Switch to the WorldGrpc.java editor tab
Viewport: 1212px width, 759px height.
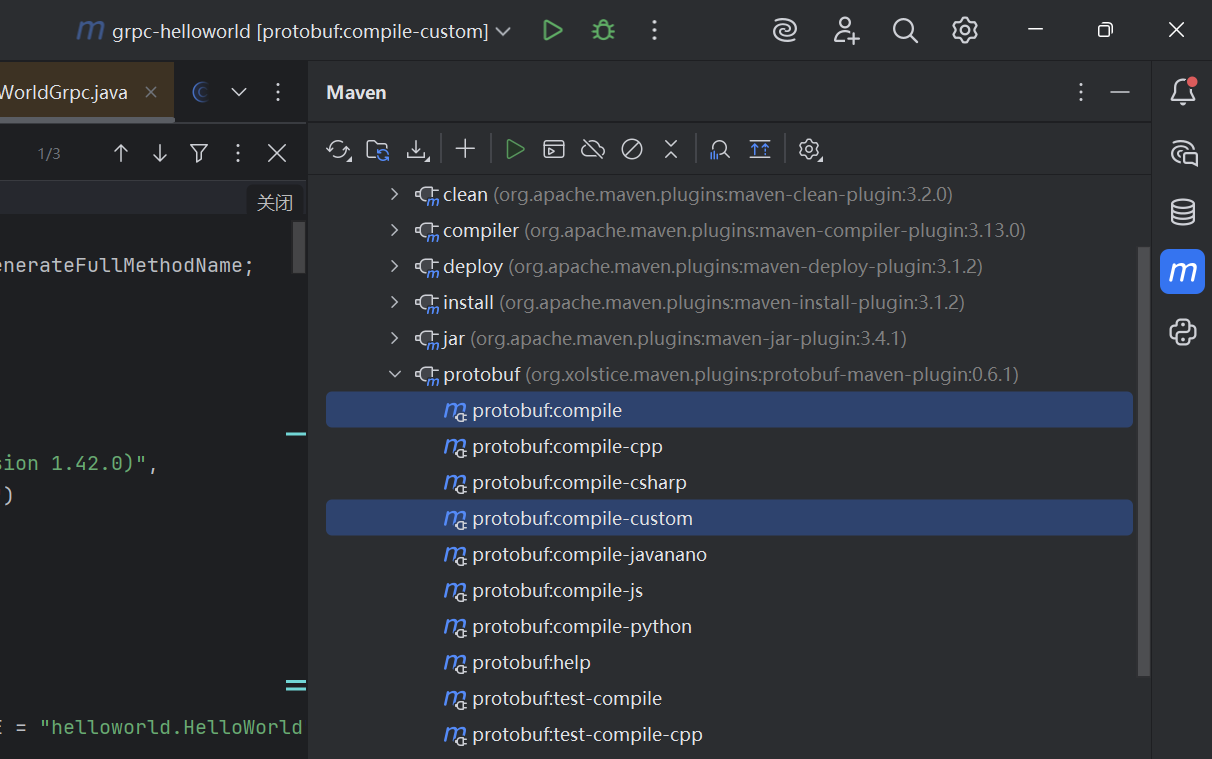pyautogui.click(x=60, y=91)
